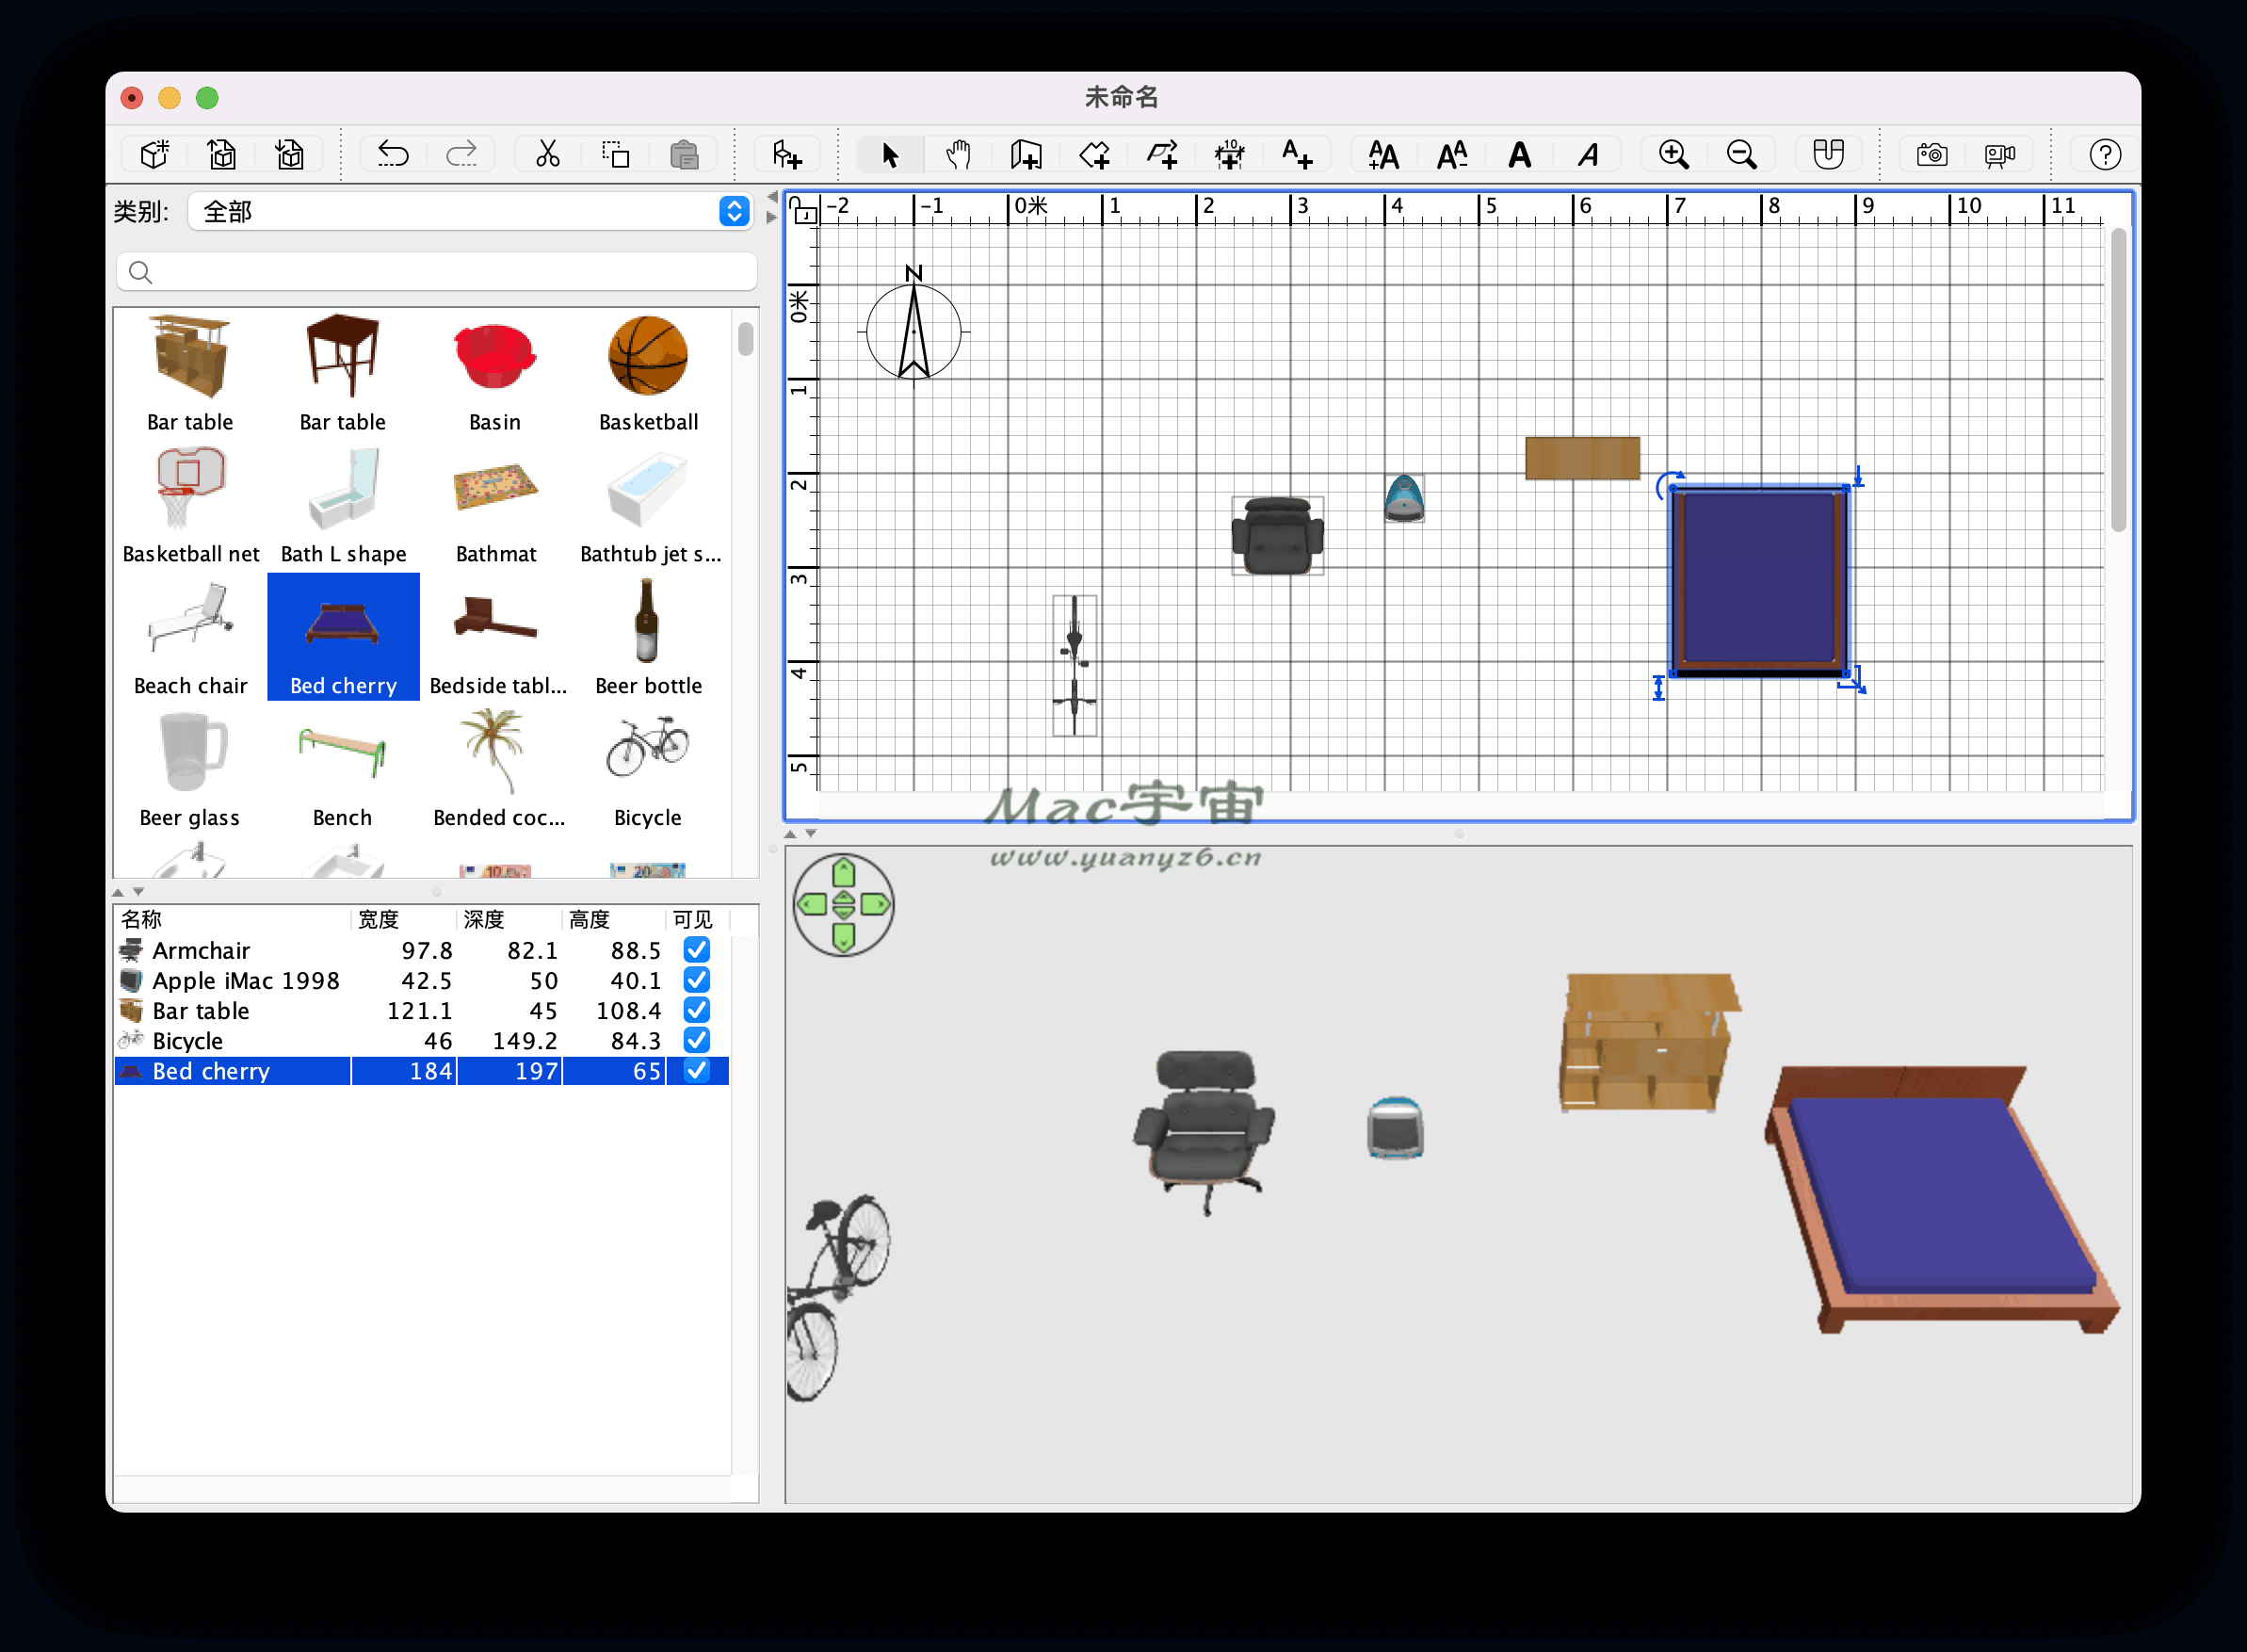2247x1652 pixels.
Task: Click the furniture search field
Action: tap(437, 272)
